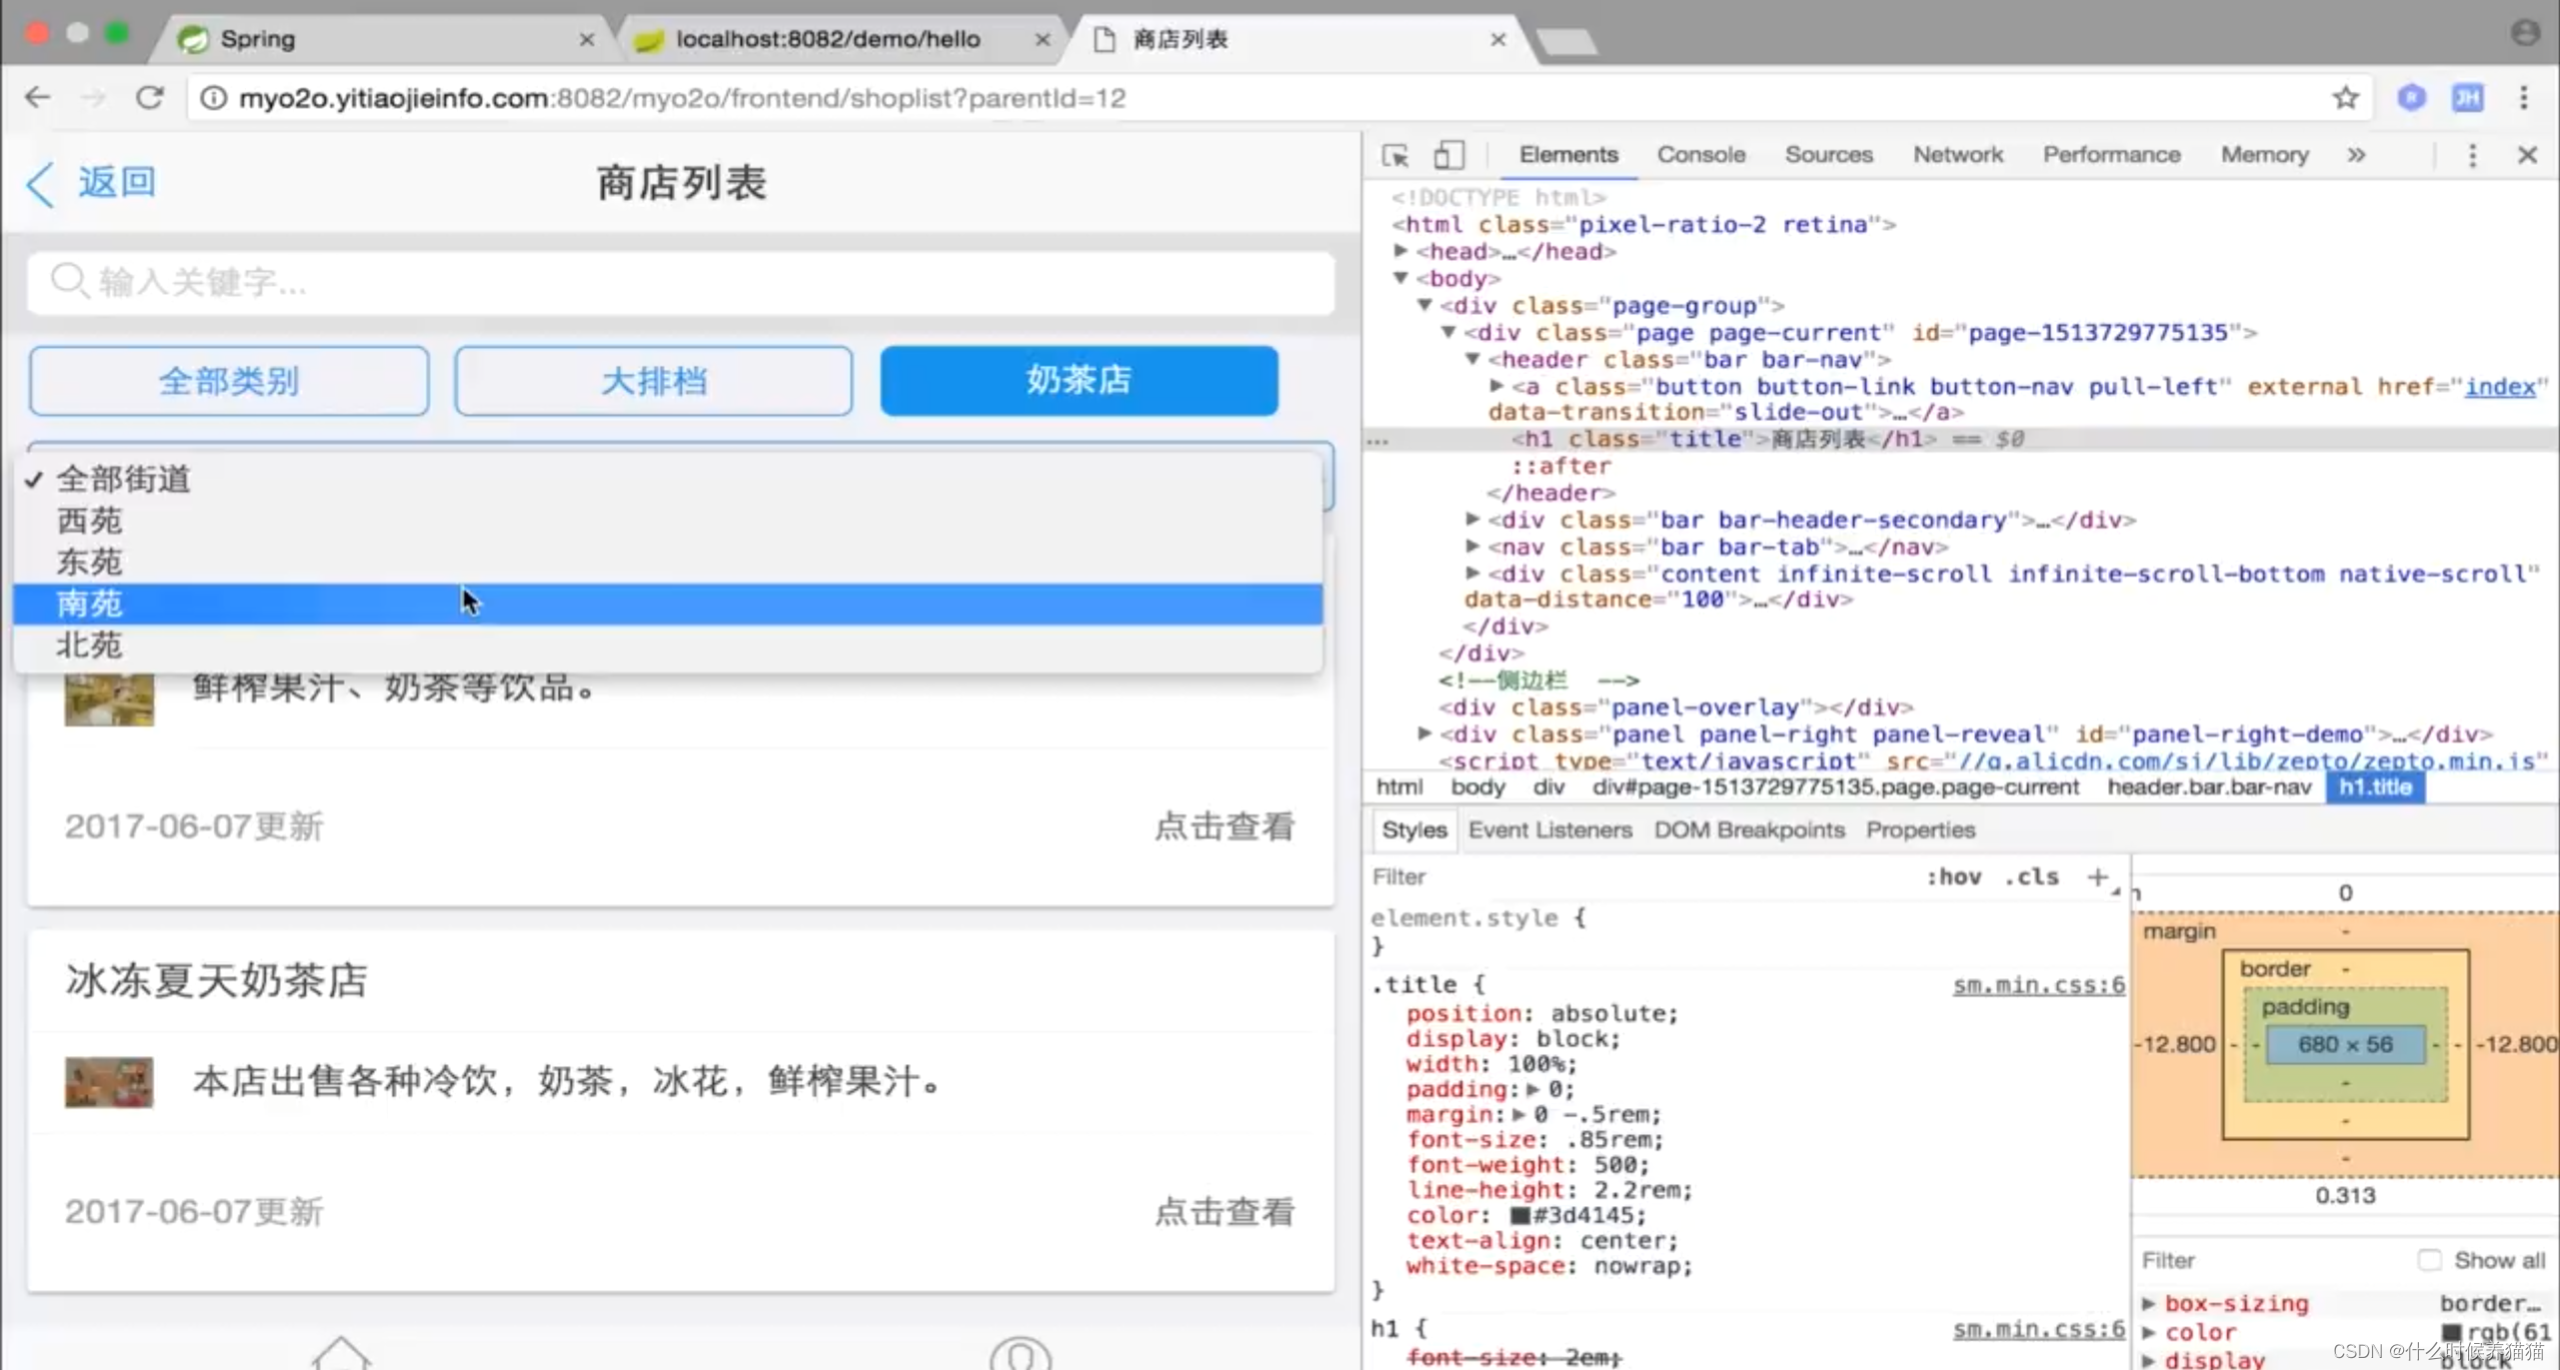Select 南苑 in the street dropdown
The image size is (2560, 1370).
[x=90, y=604]
